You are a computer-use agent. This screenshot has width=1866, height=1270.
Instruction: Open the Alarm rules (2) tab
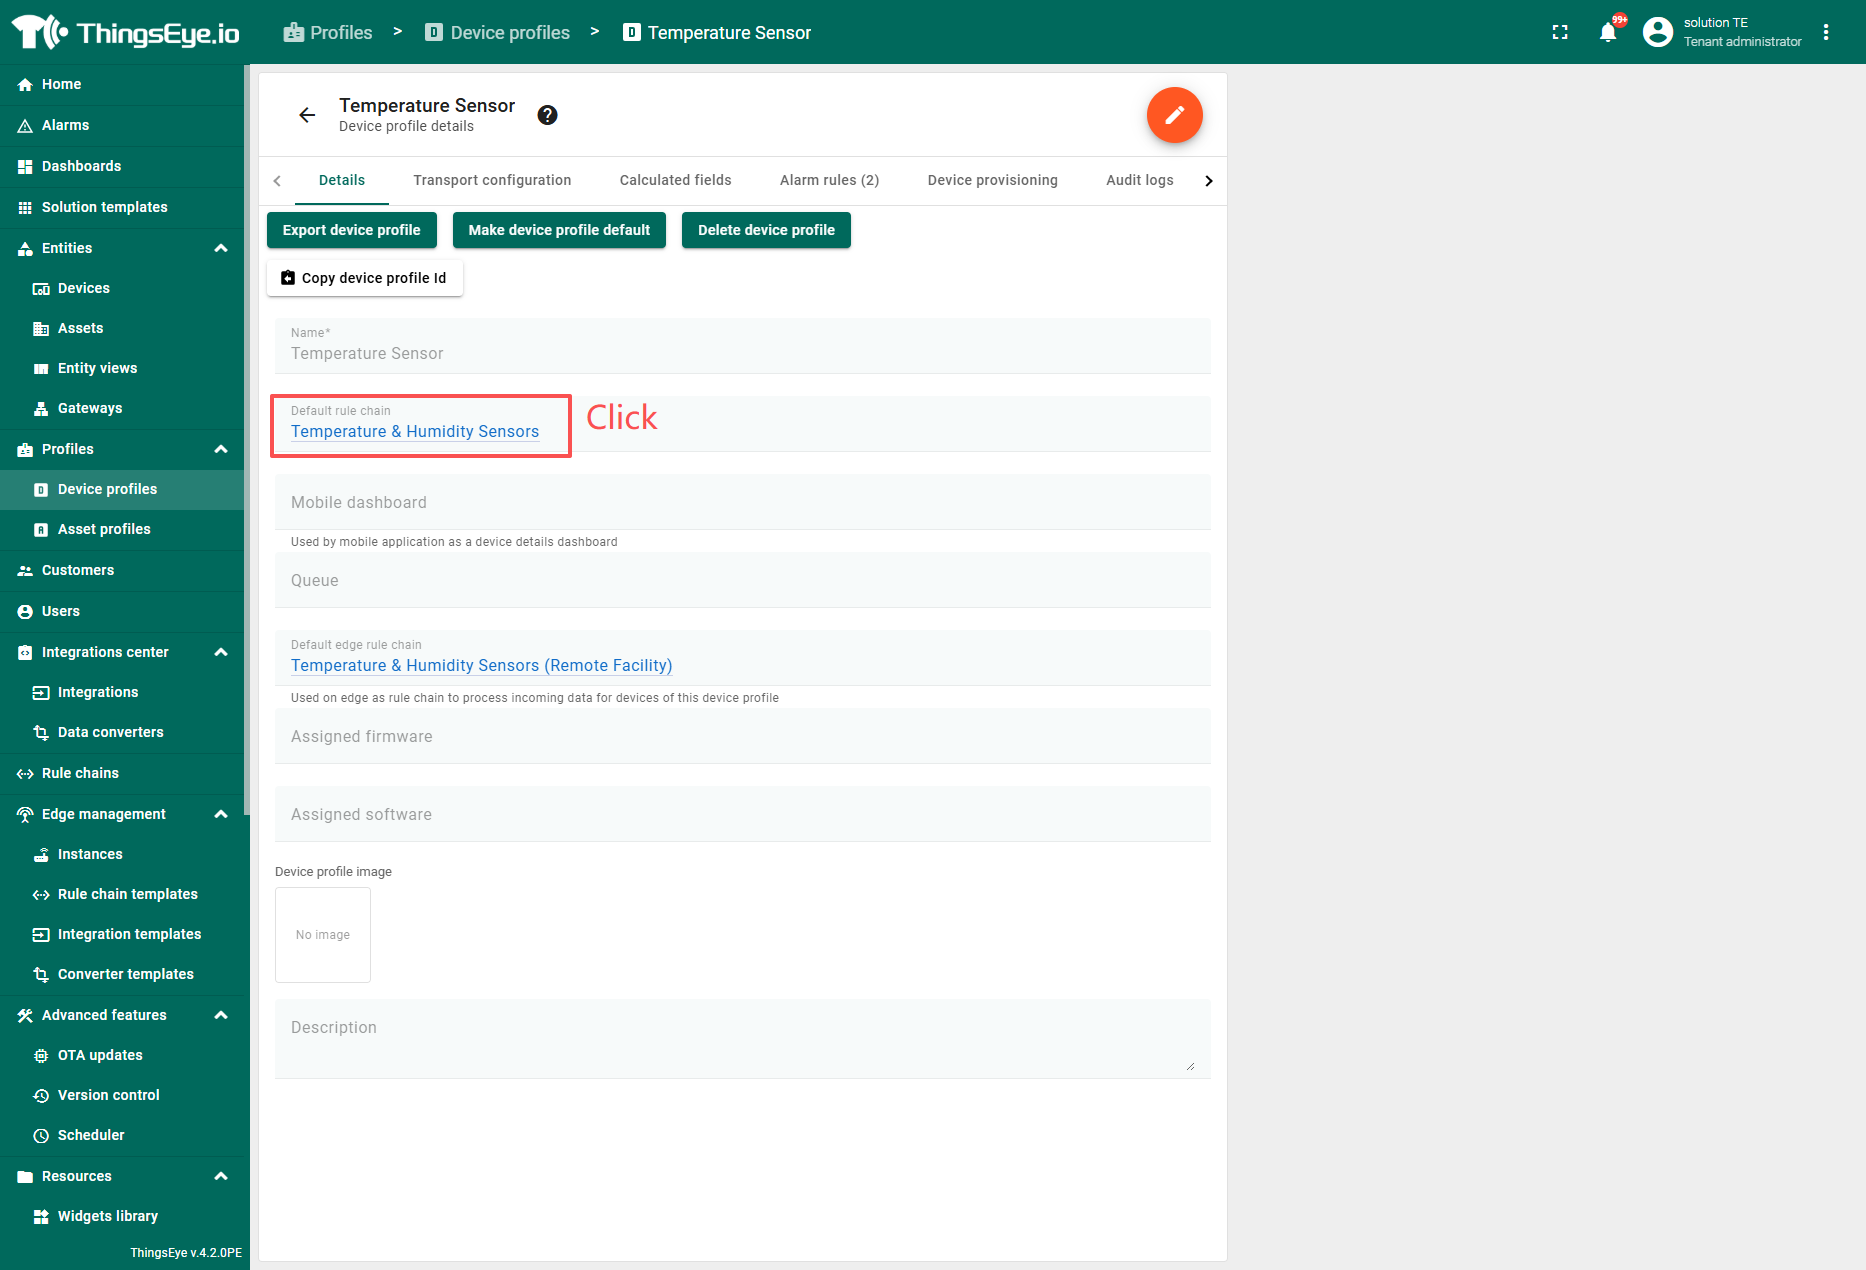tap(829, 180)
